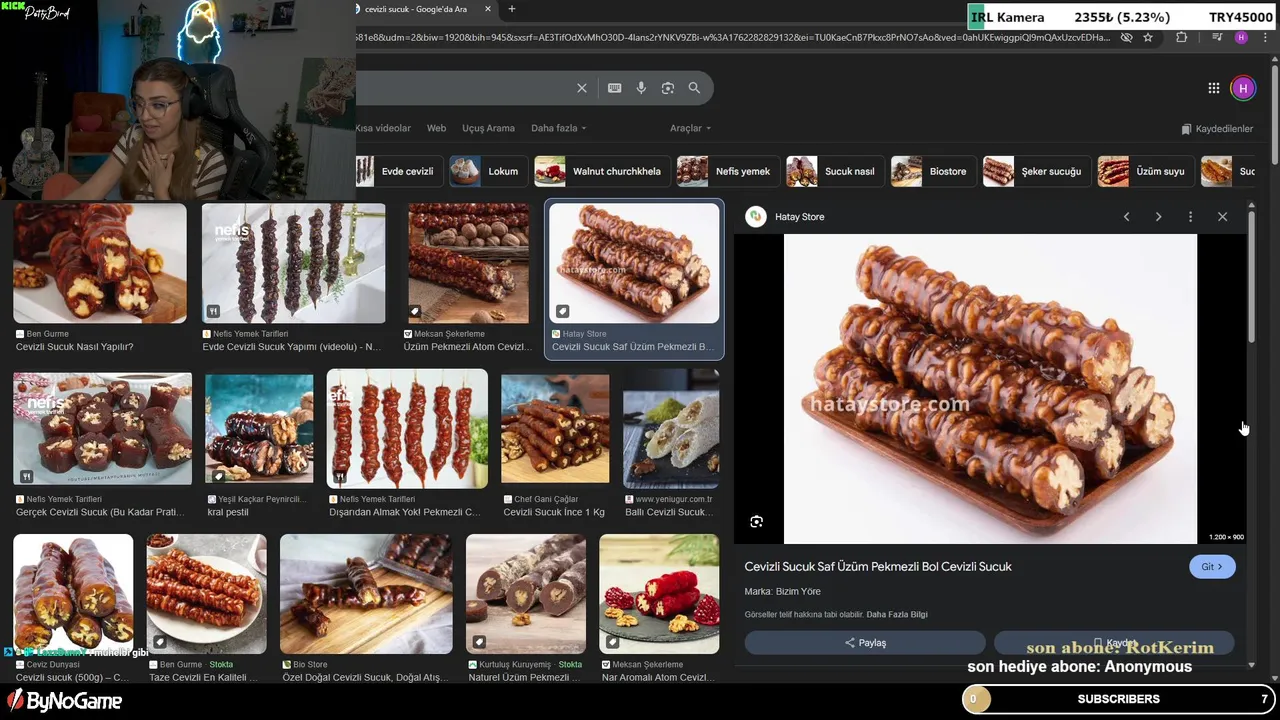Screen dimensions: 1280x720
Task: Click the 'Paylaş' share button
Action: [x=865, y=643]
